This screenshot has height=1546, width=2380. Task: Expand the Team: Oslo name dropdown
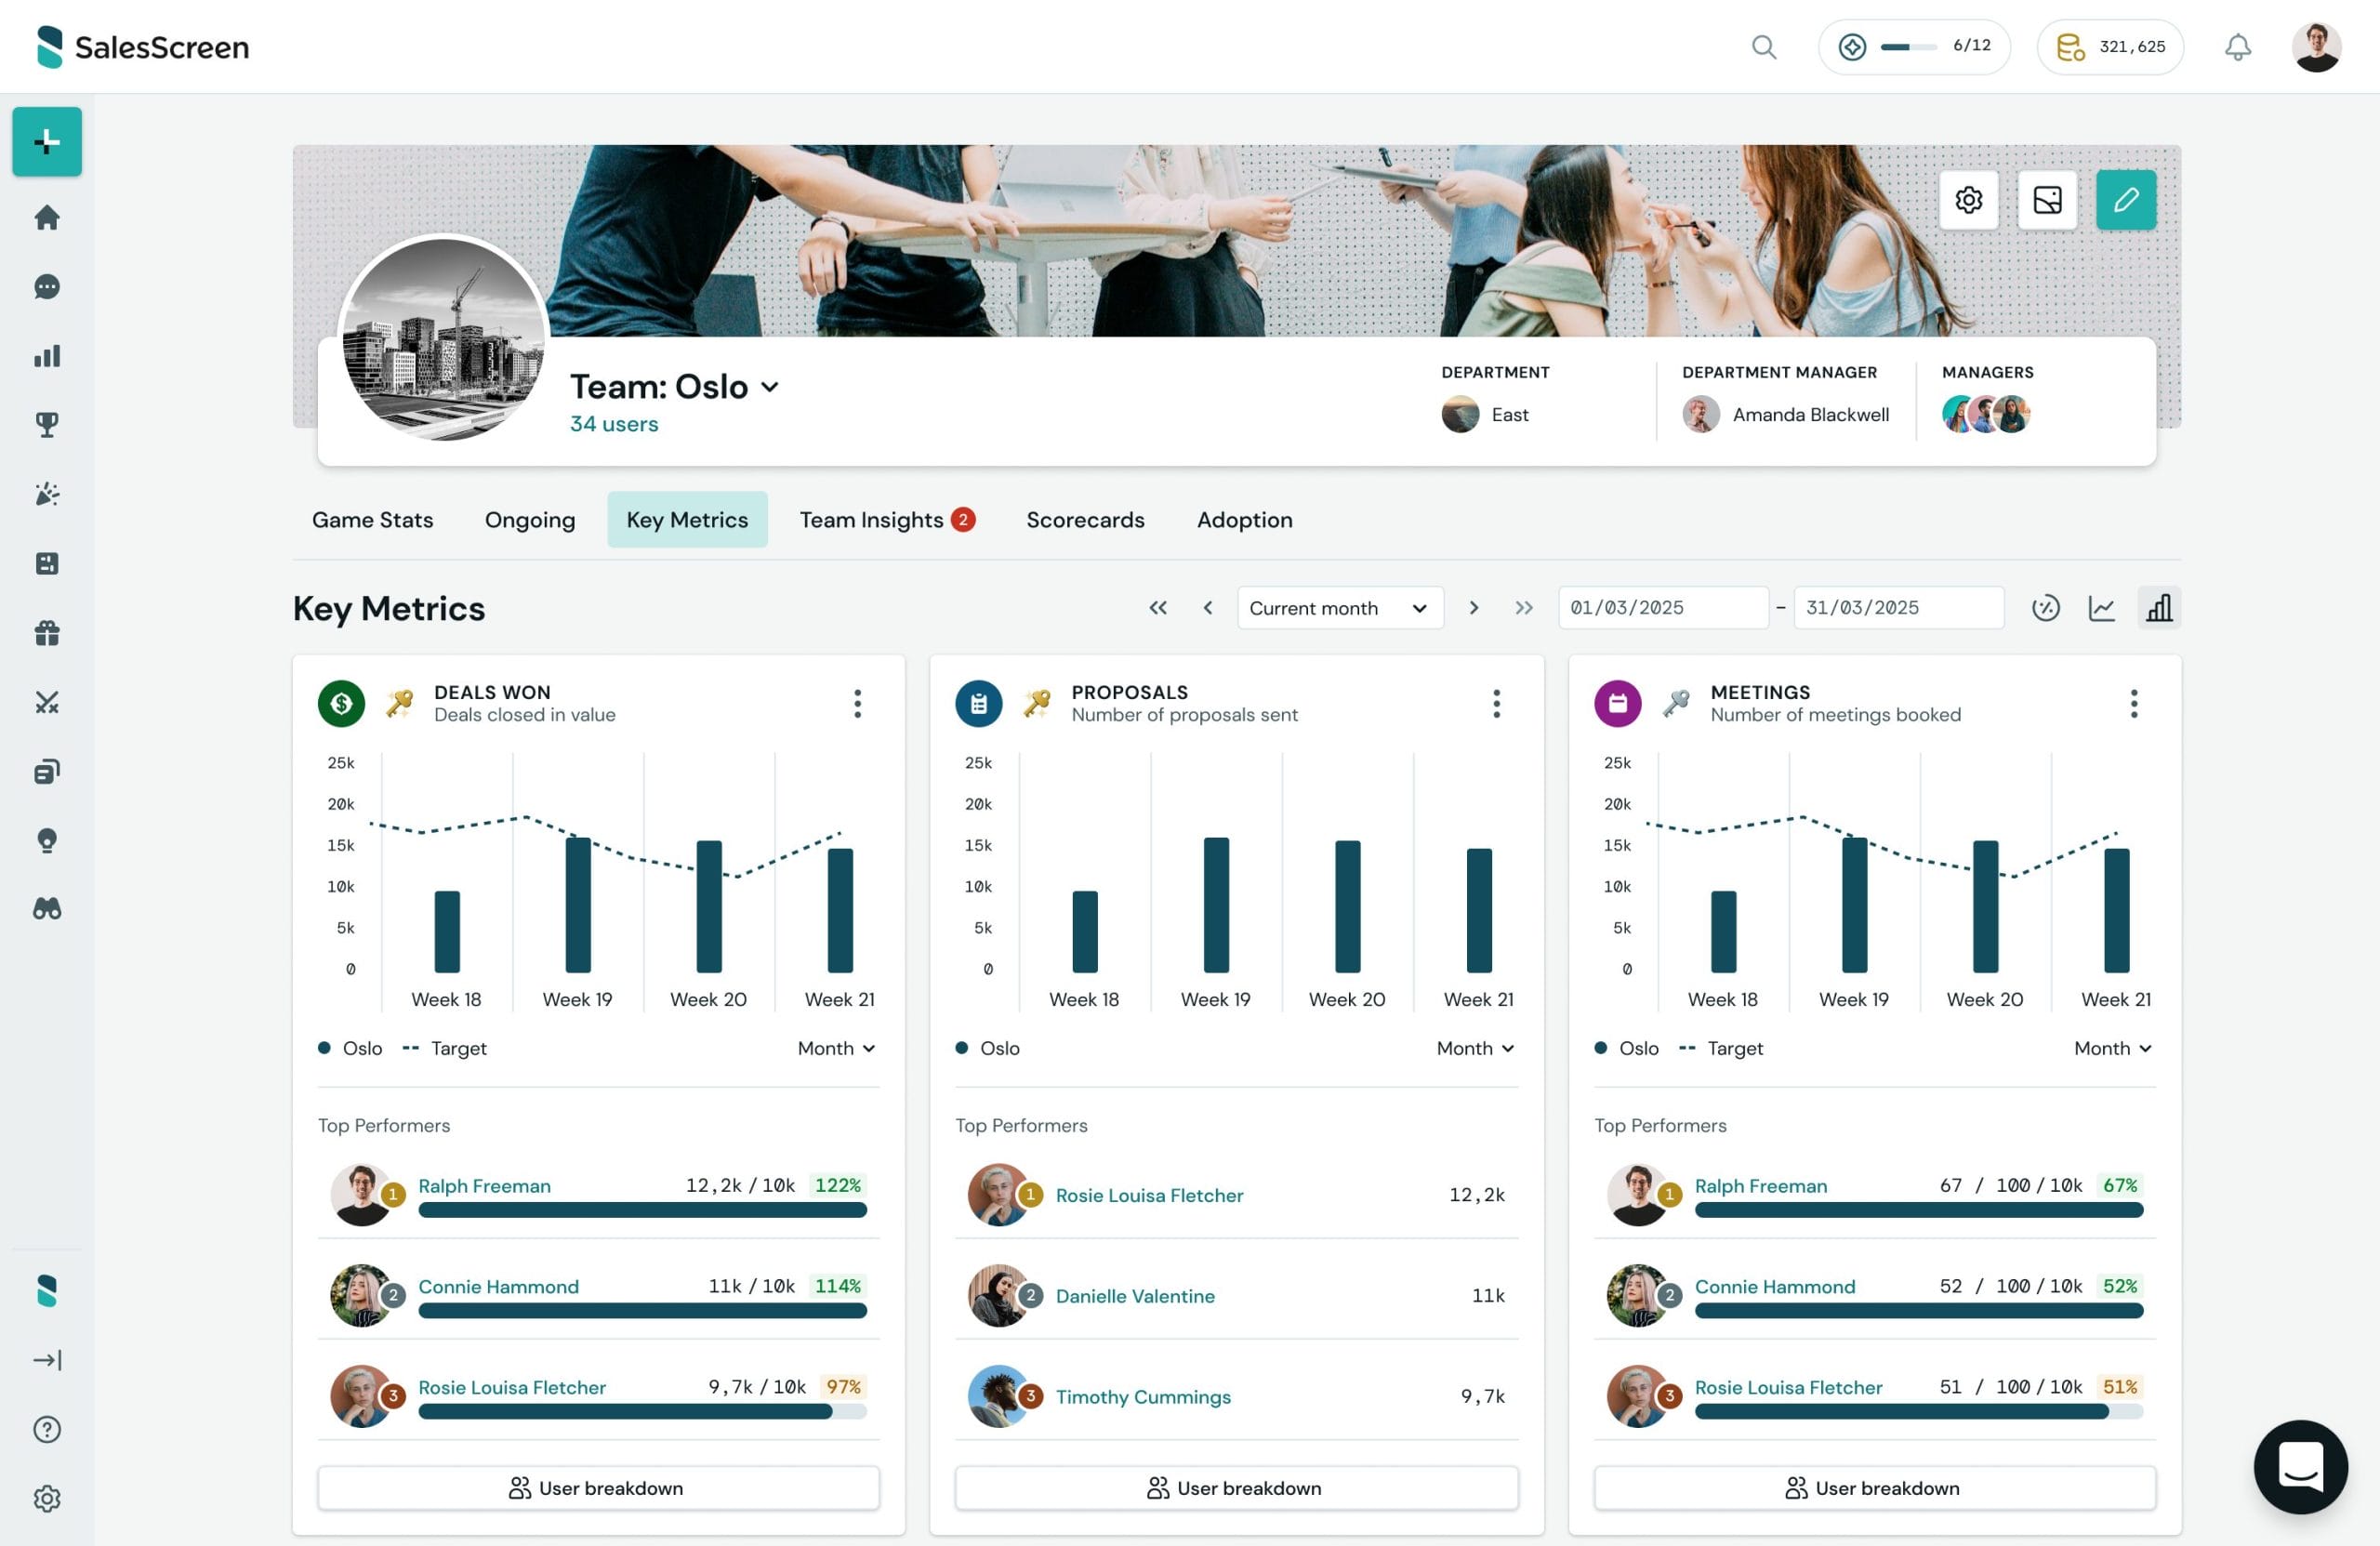coord(770,387)
